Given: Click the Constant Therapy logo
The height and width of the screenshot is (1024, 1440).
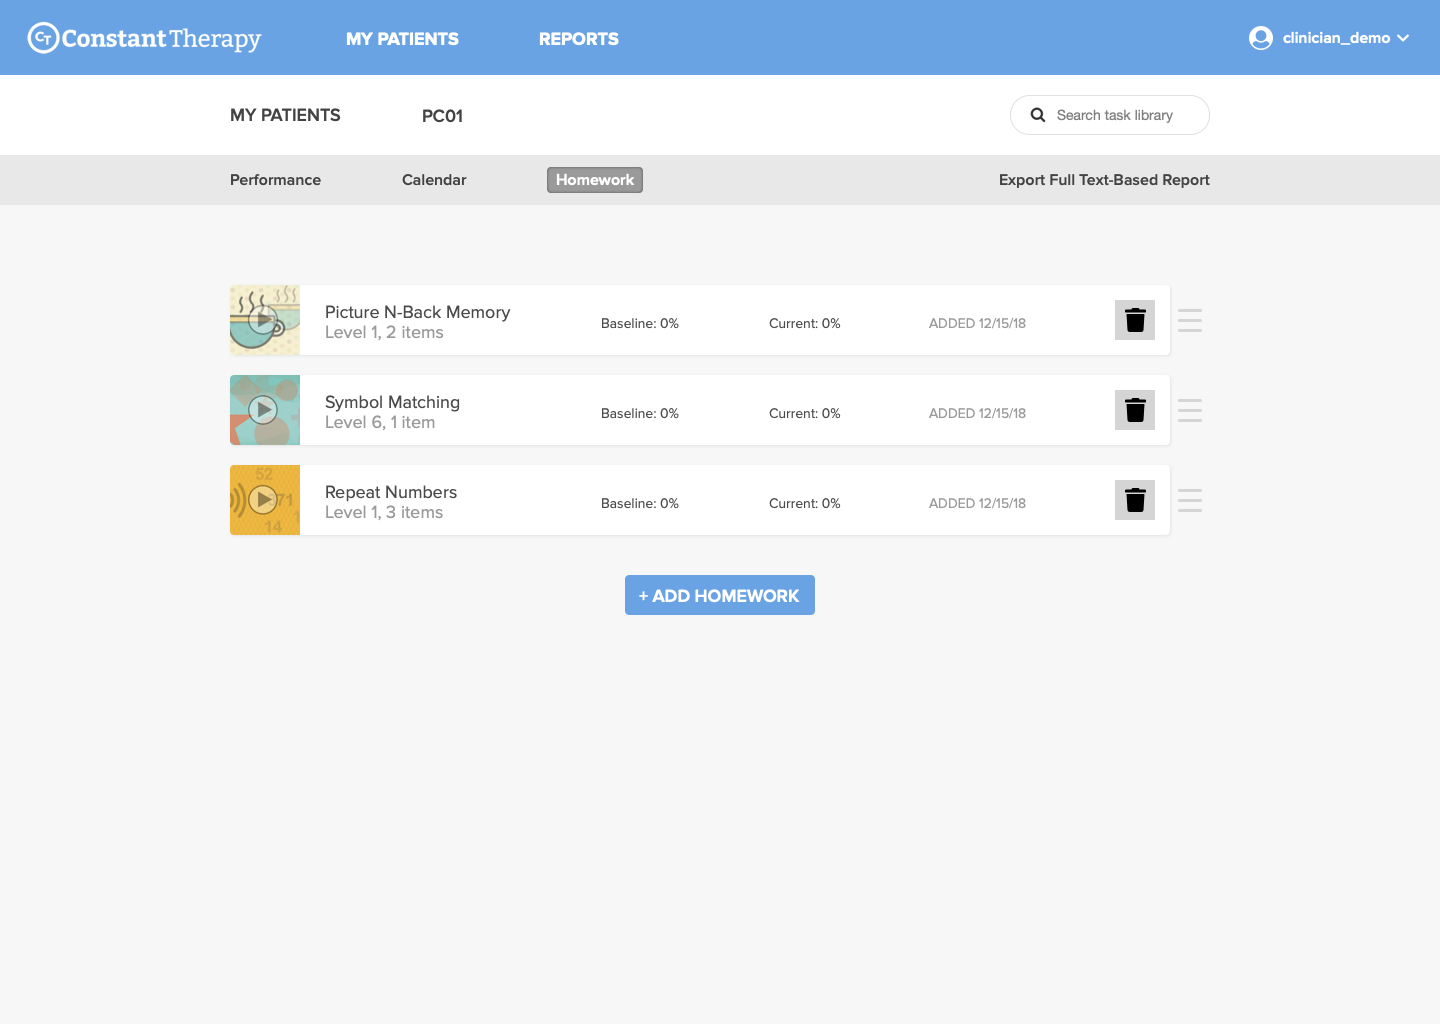Looking at the screenshot, I should tap(144, 38).
